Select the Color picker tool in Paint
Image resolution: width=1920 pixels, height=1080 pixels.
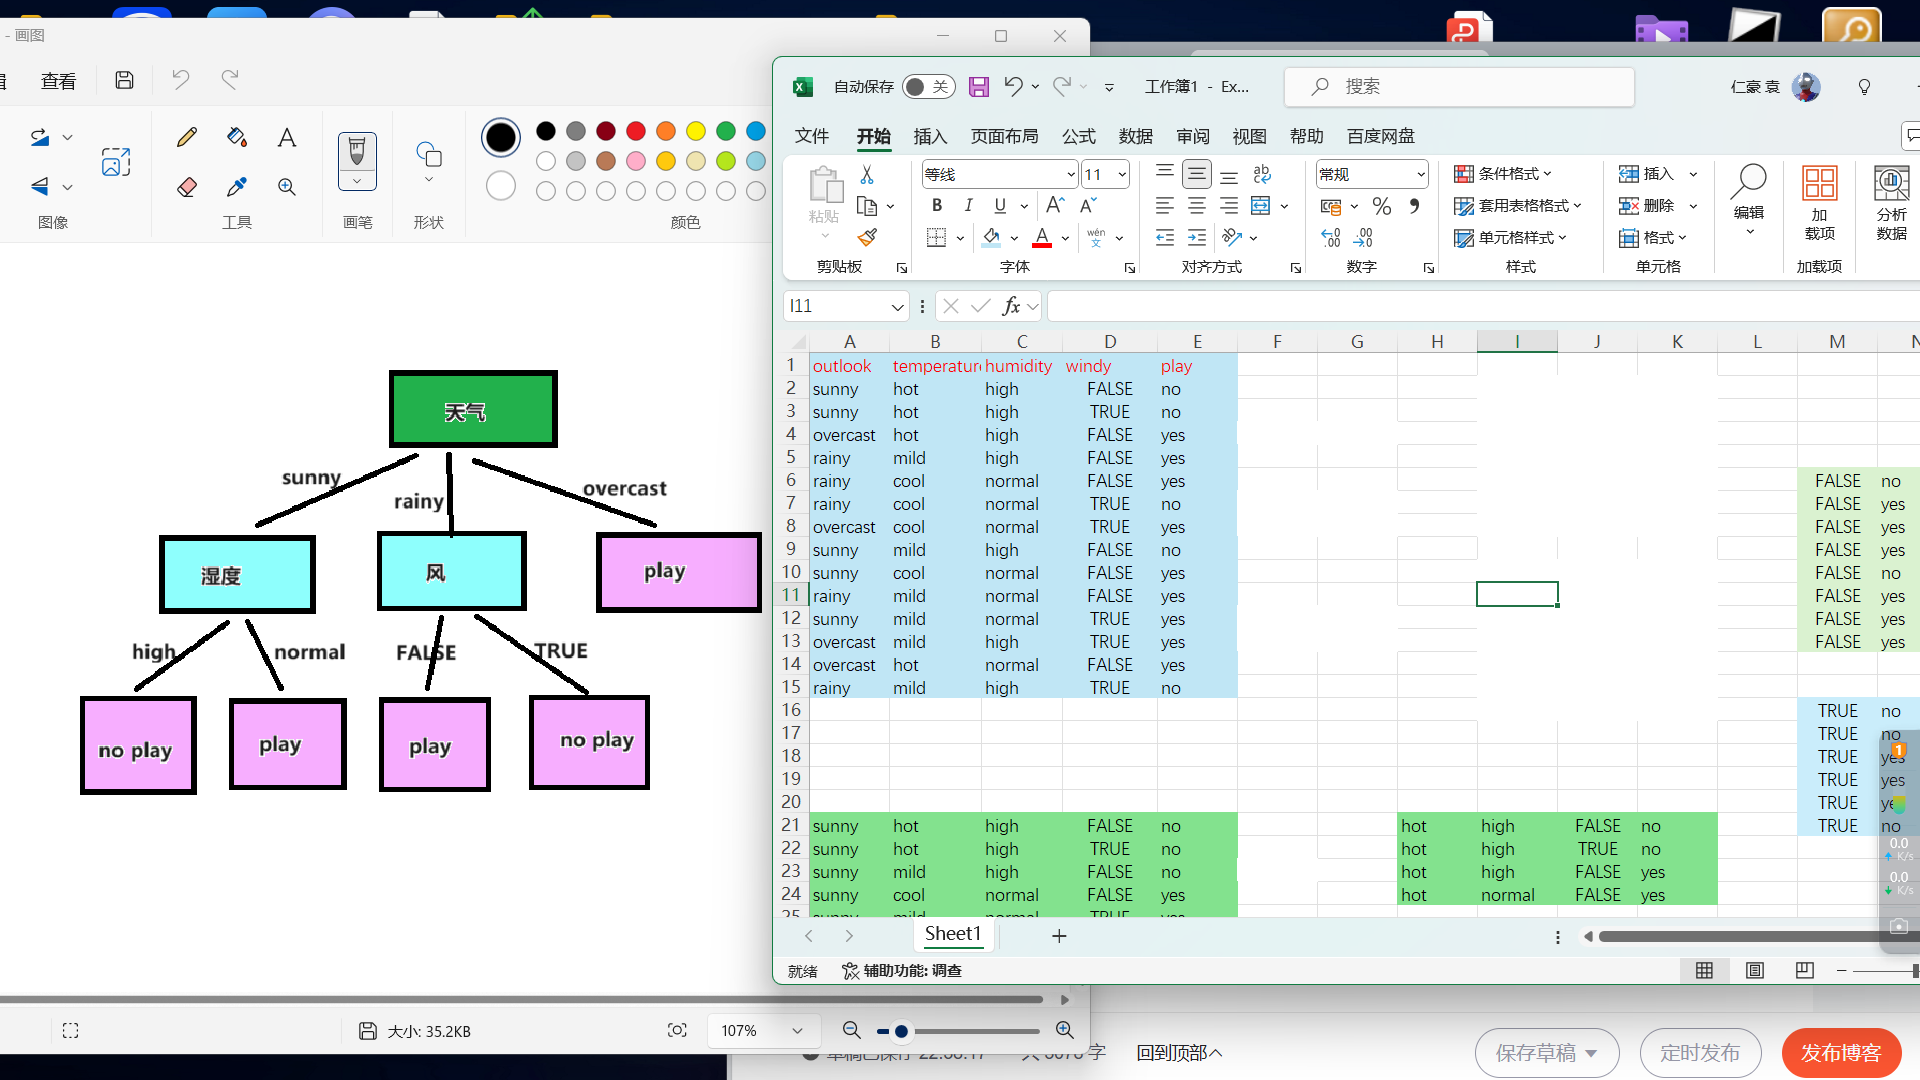pos(237,187)
